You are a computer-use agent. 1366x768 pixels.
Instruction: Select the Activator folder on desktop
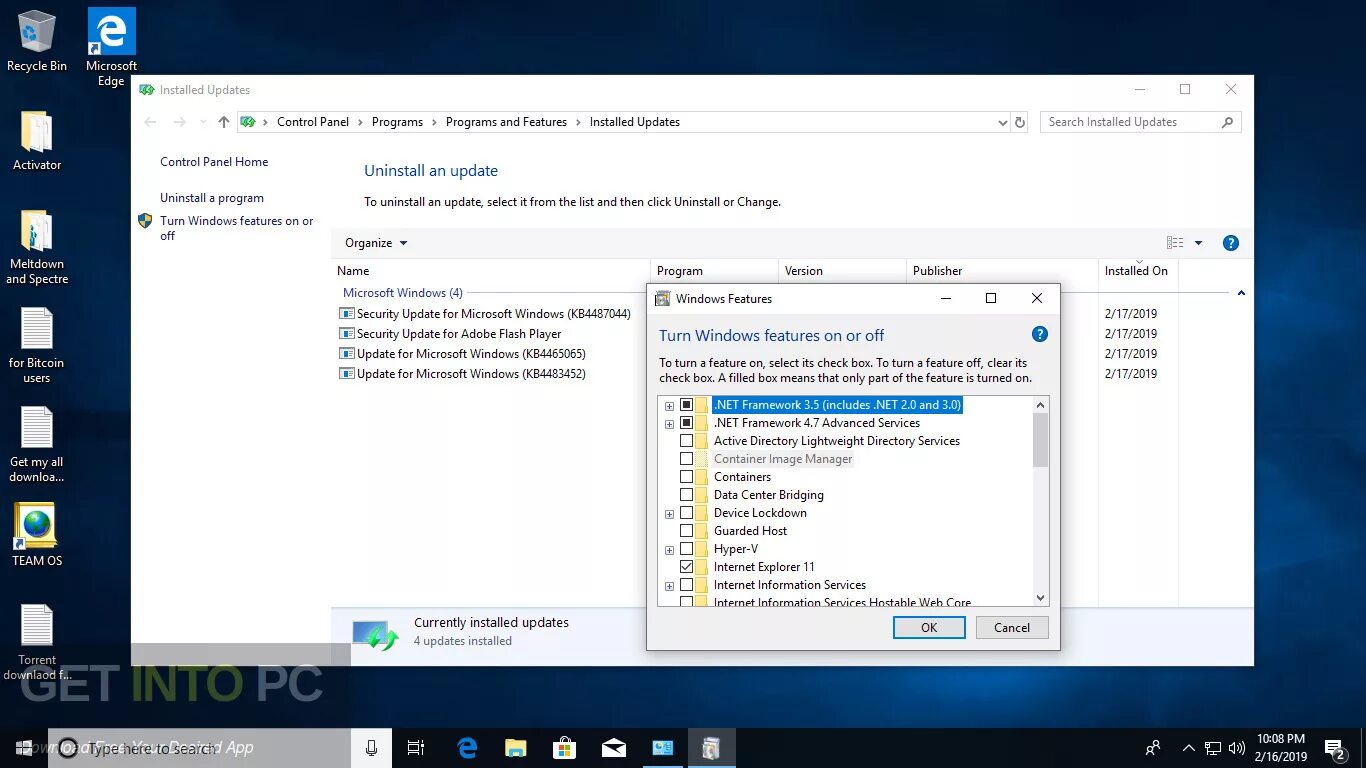tap(37, 141)
